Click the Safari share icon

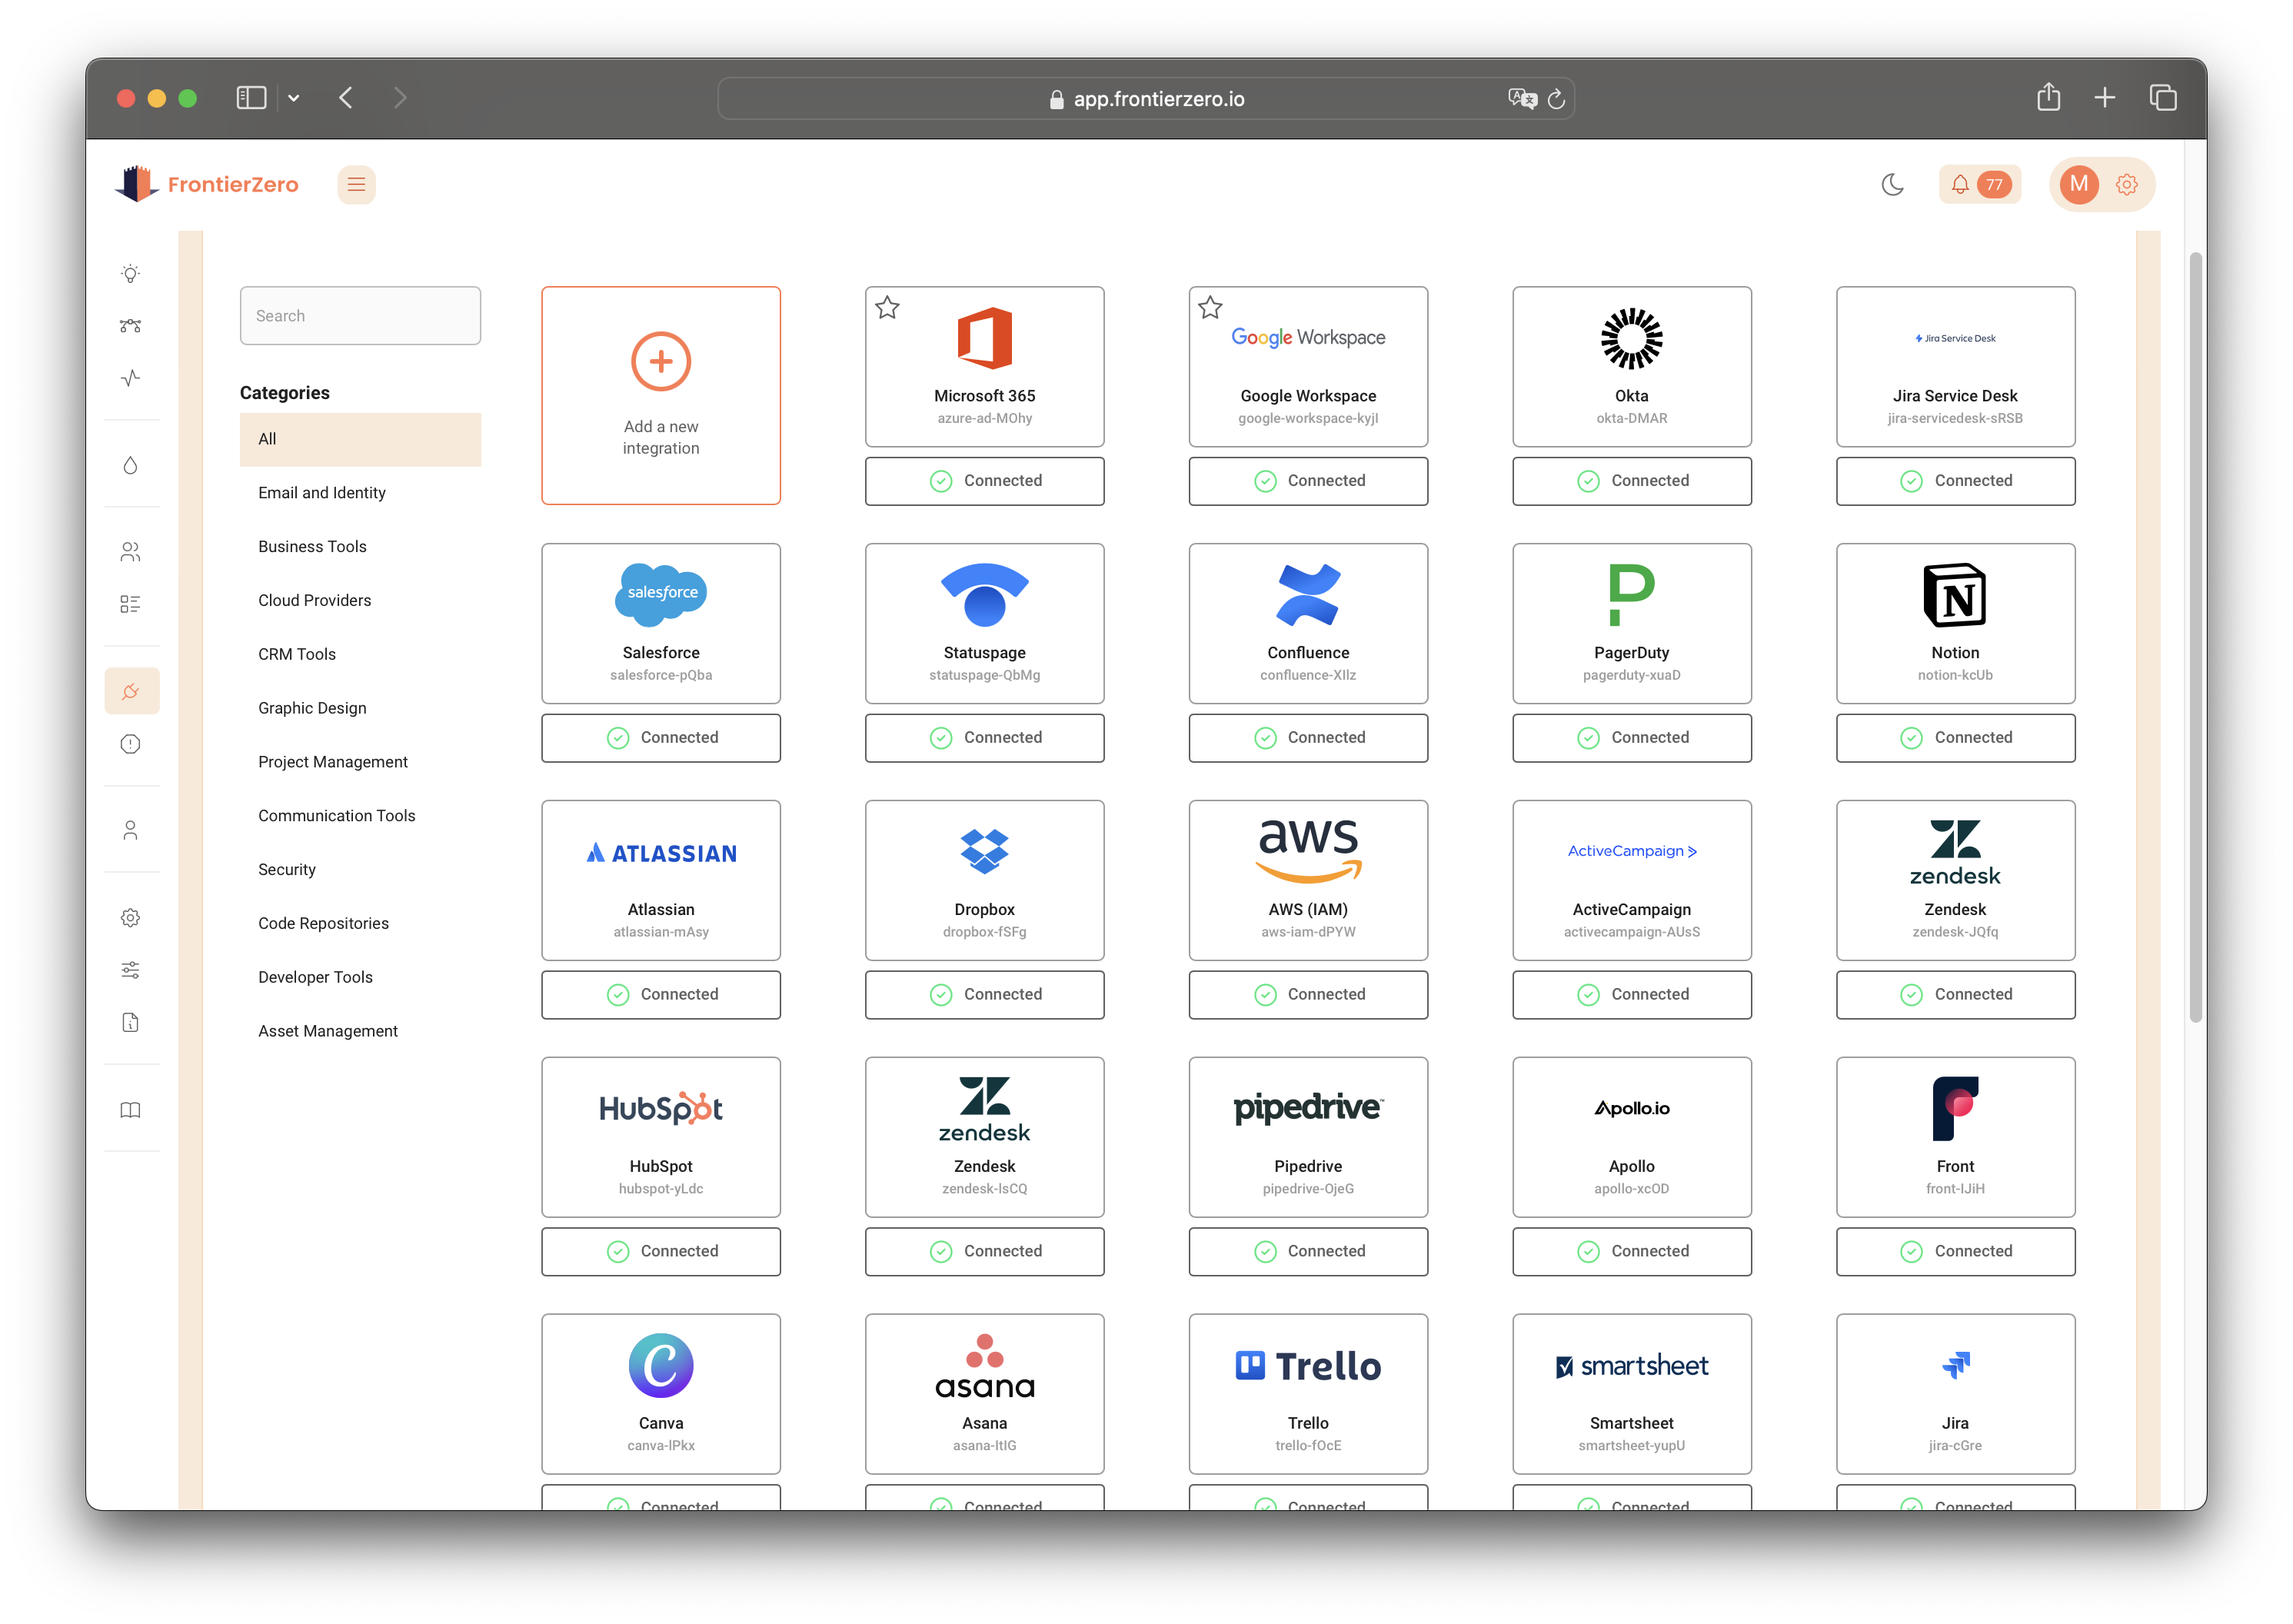point(2049,97)
